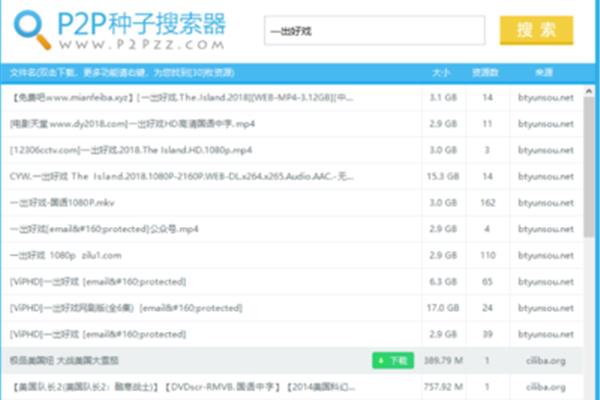Click the 162 resource count cell
This screenshot has height=400, width=600.
click(488, 203)
